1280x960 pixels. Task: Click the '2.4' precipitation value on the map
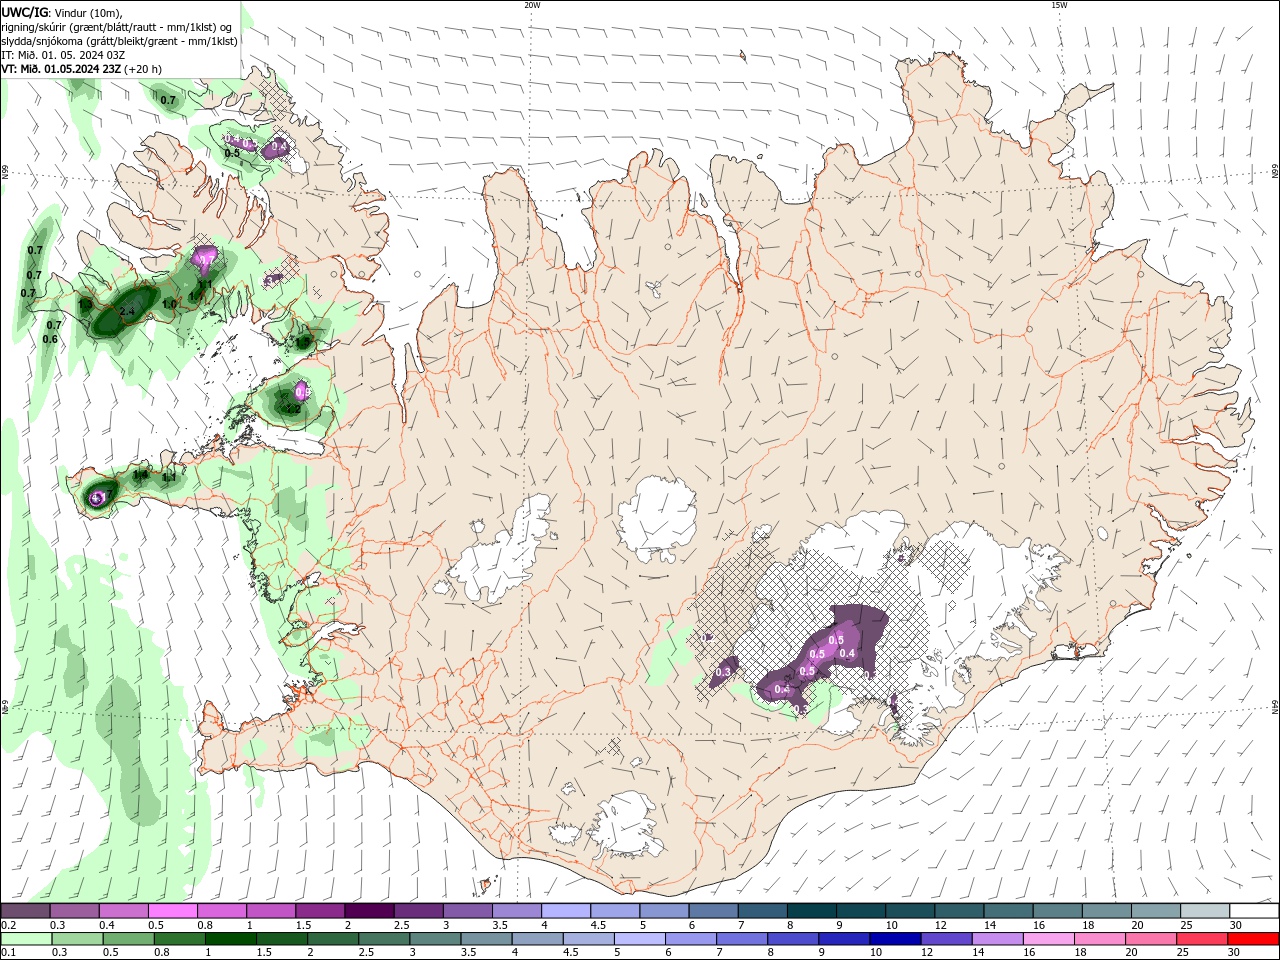127,312
